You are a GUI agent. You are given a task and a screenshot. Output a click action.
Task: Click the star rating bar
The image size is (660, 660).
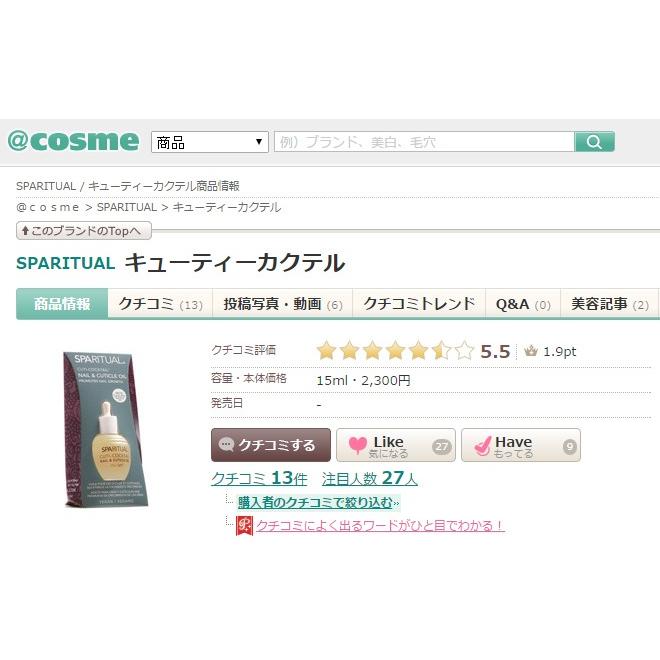click(x=395, y=351)
